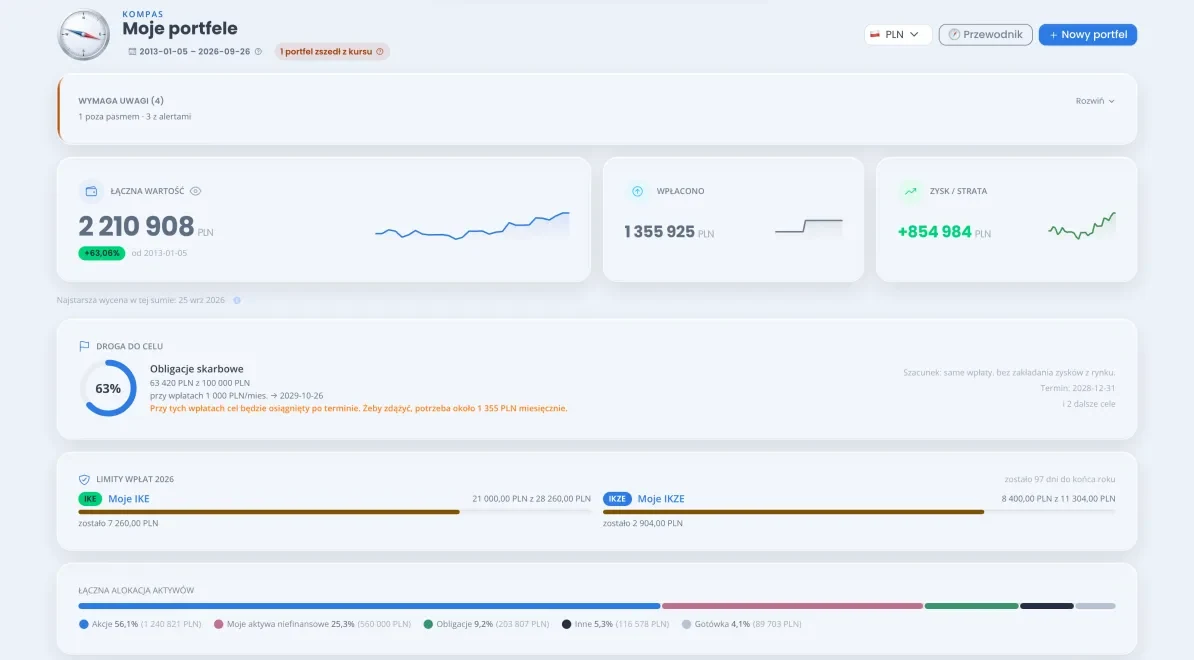Screen dimensions: 1194x660
Task: Click the blue IKZE badge
Action: click(617, 499)
